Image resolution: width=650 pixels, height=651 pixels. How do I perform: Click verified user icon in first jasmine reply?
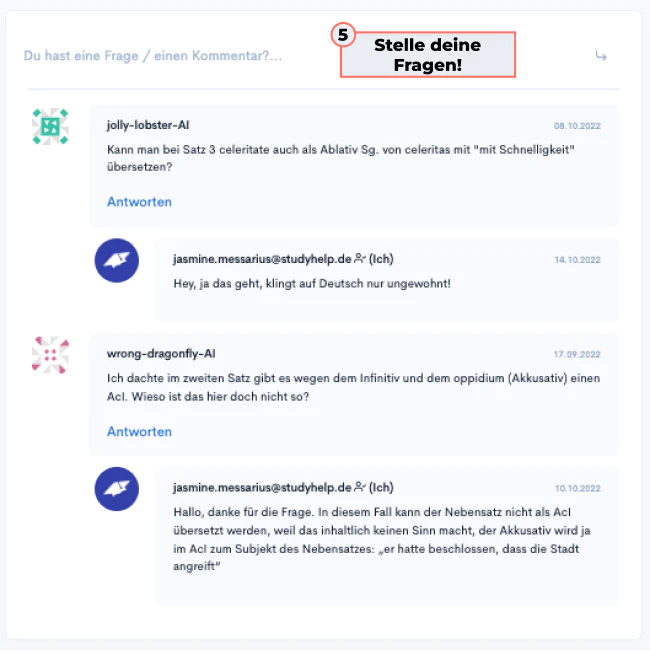(359, 259)
